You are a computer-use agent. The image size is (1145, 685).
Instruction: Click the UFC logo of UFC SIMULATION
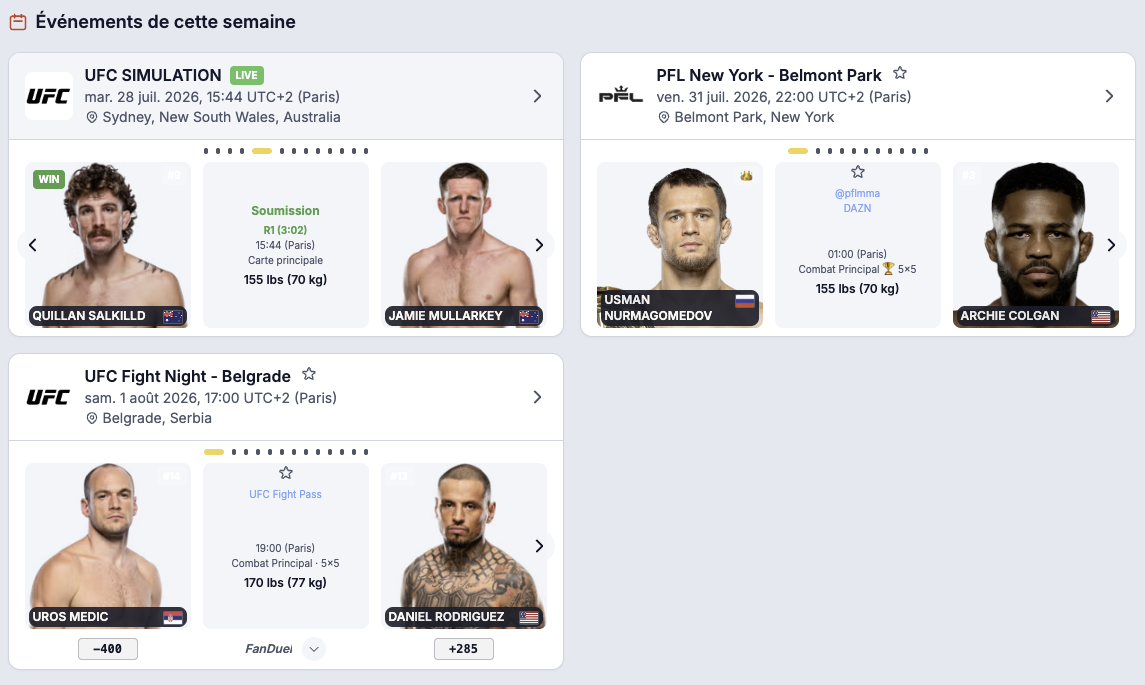[48, 96]
